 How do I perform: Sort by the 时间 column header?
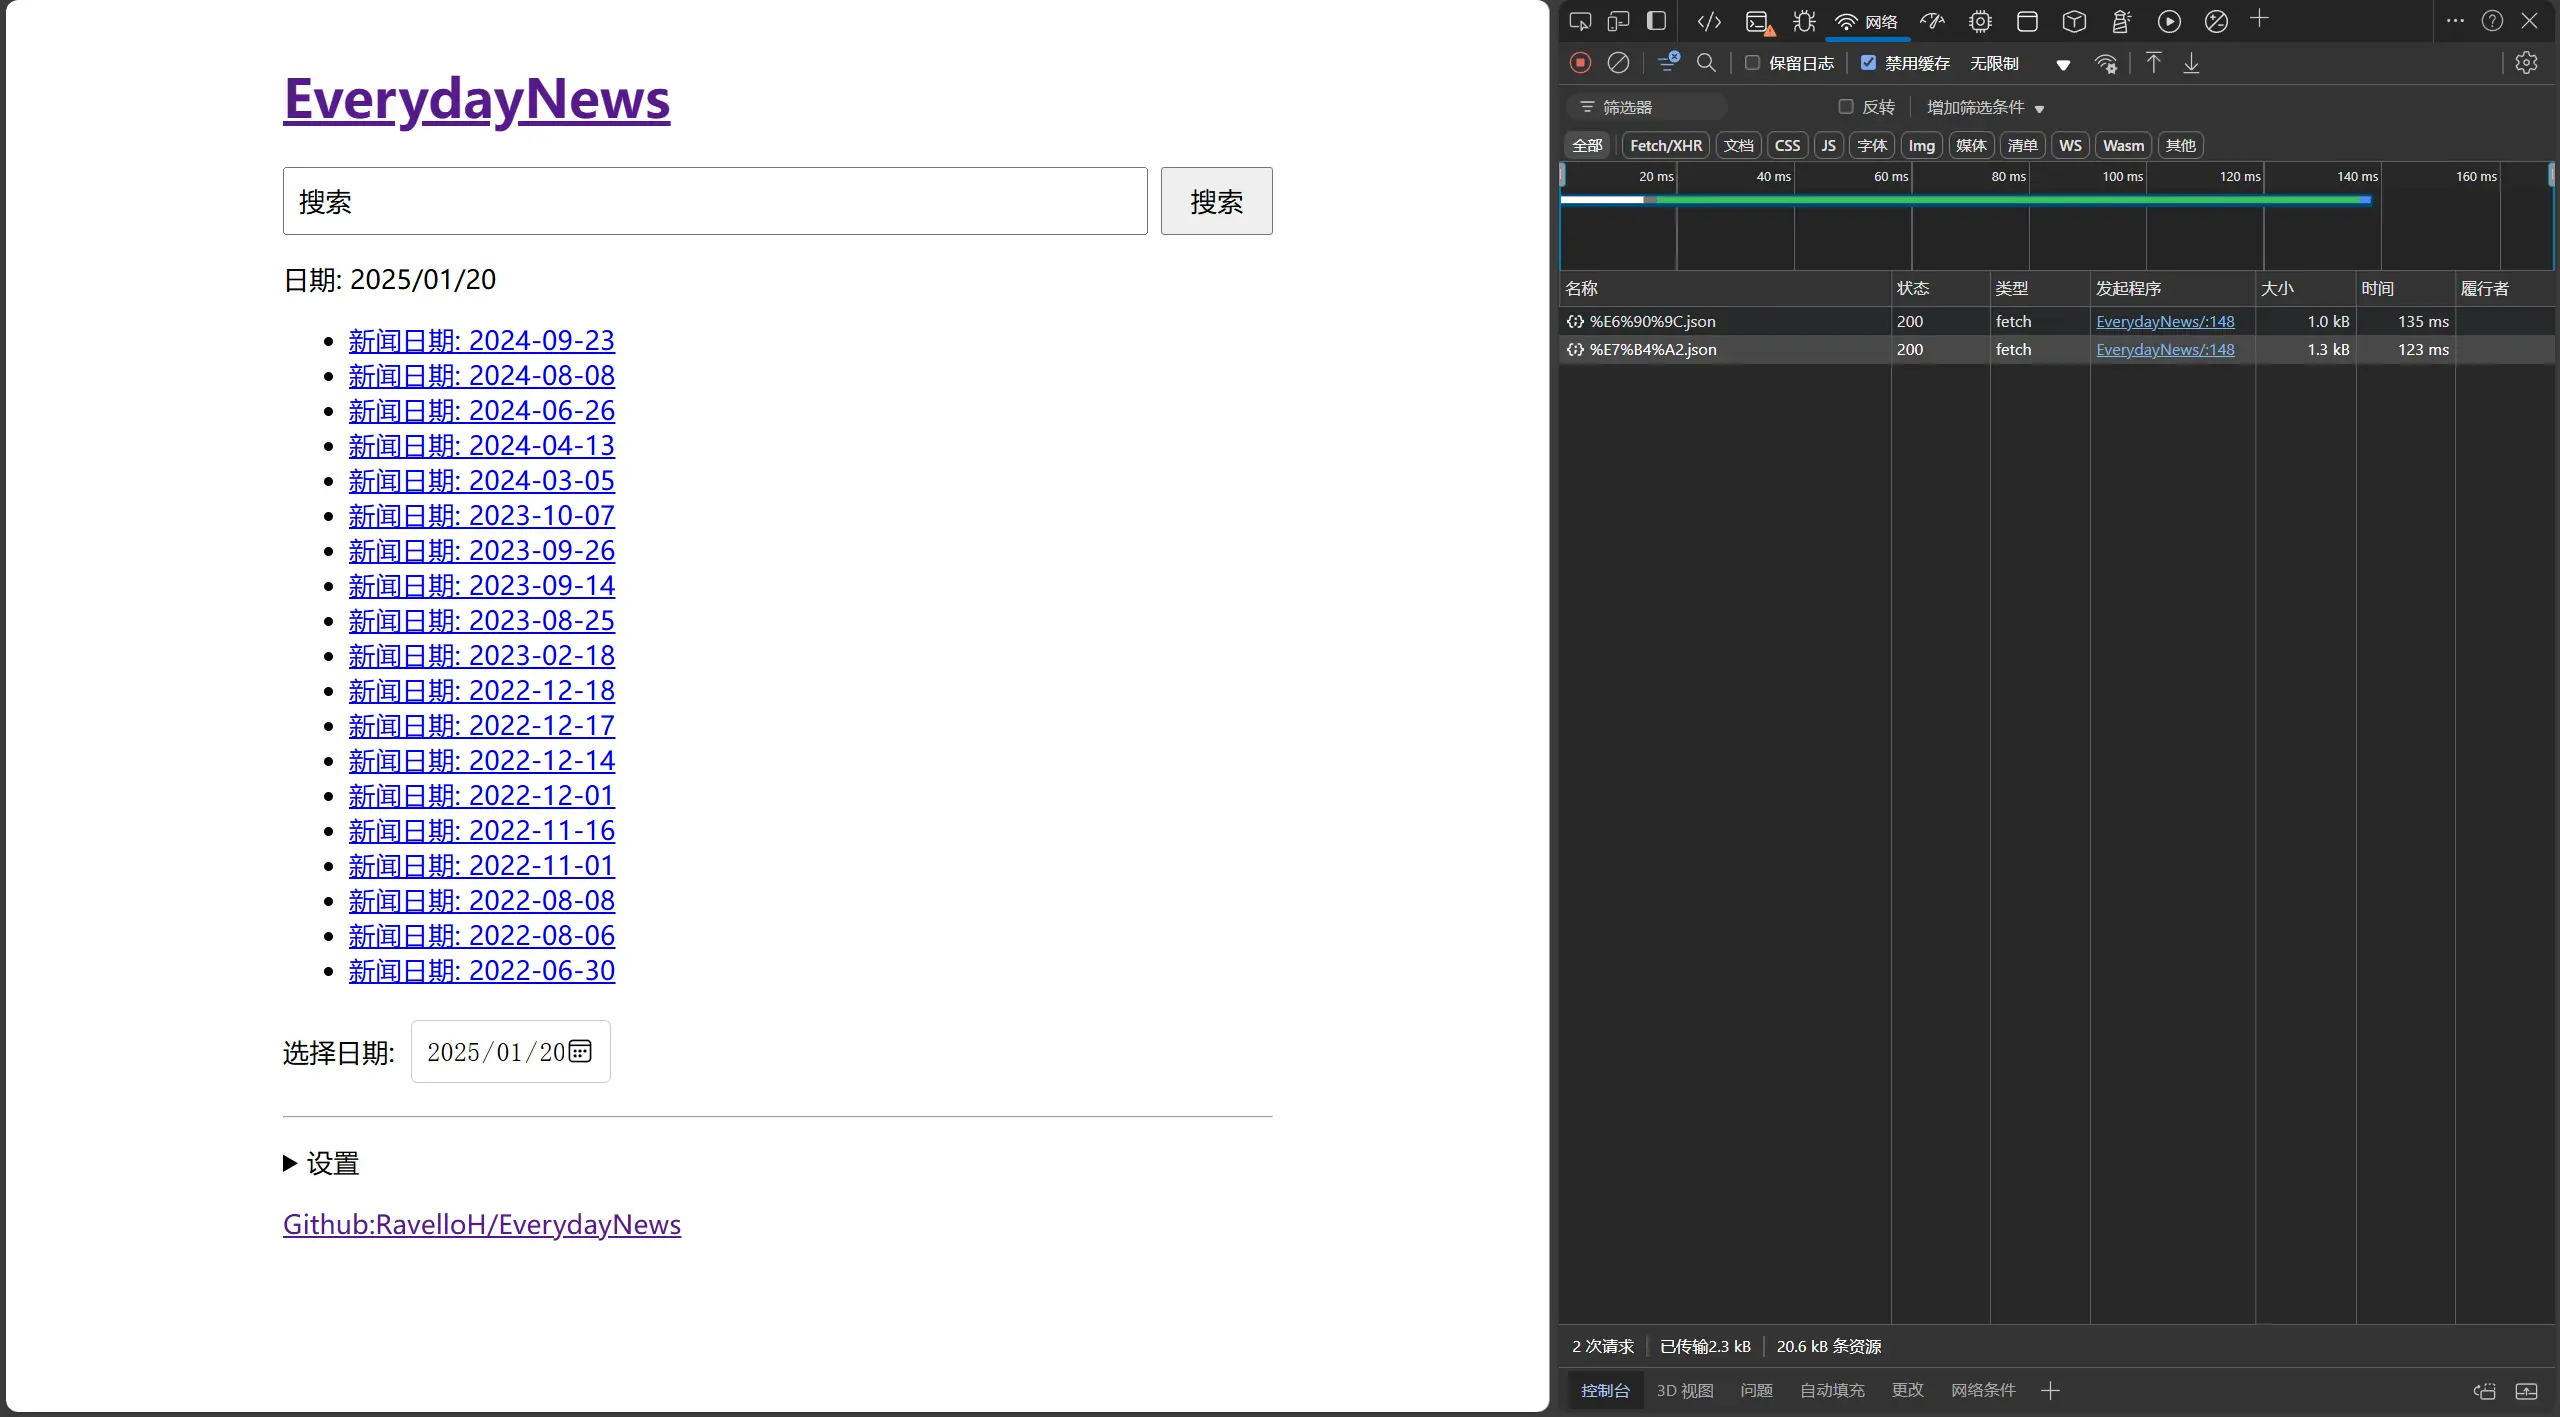click(2405, 289)
